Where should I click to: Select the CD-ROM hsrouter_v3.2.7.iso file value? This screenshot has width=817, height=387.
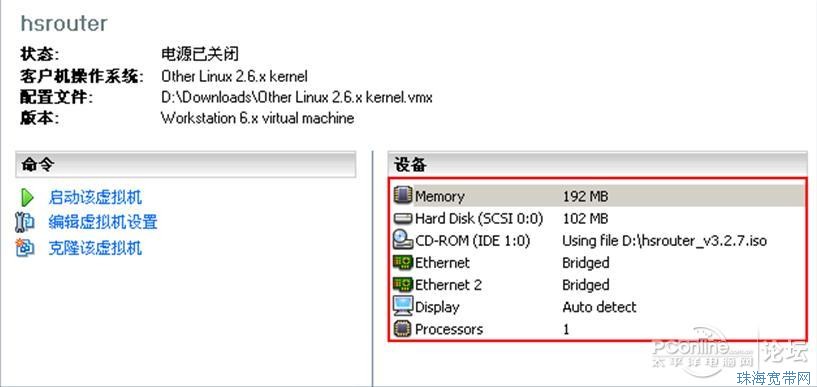(x=664, y=241)
